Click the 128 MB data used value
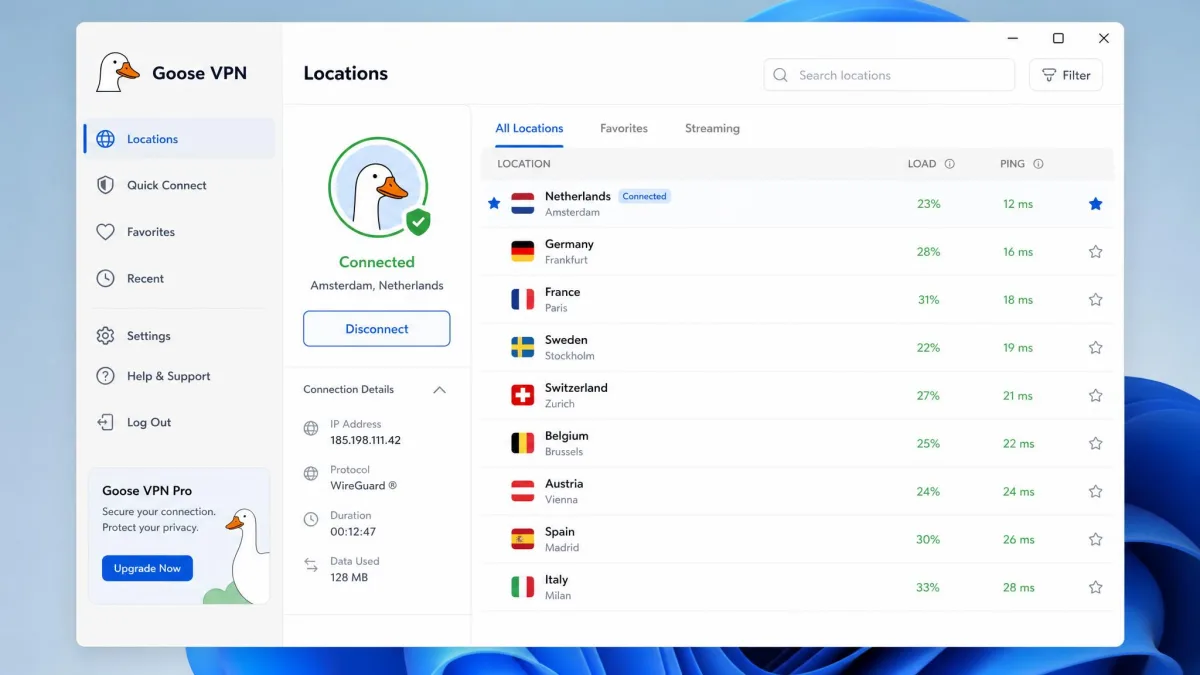Image resolution: width=1200 pixels, height=675 pixels. tap(349, 578)
